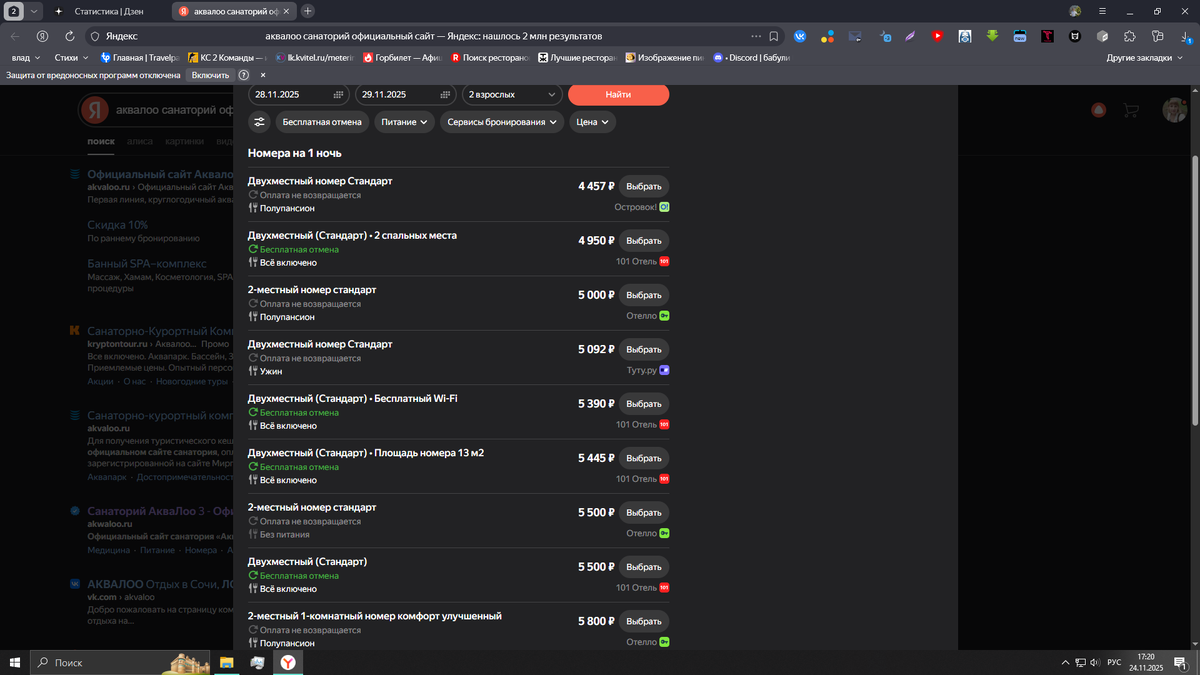
Task: Open the tab groups chevron beside counter 2
Action: (35, 11)
